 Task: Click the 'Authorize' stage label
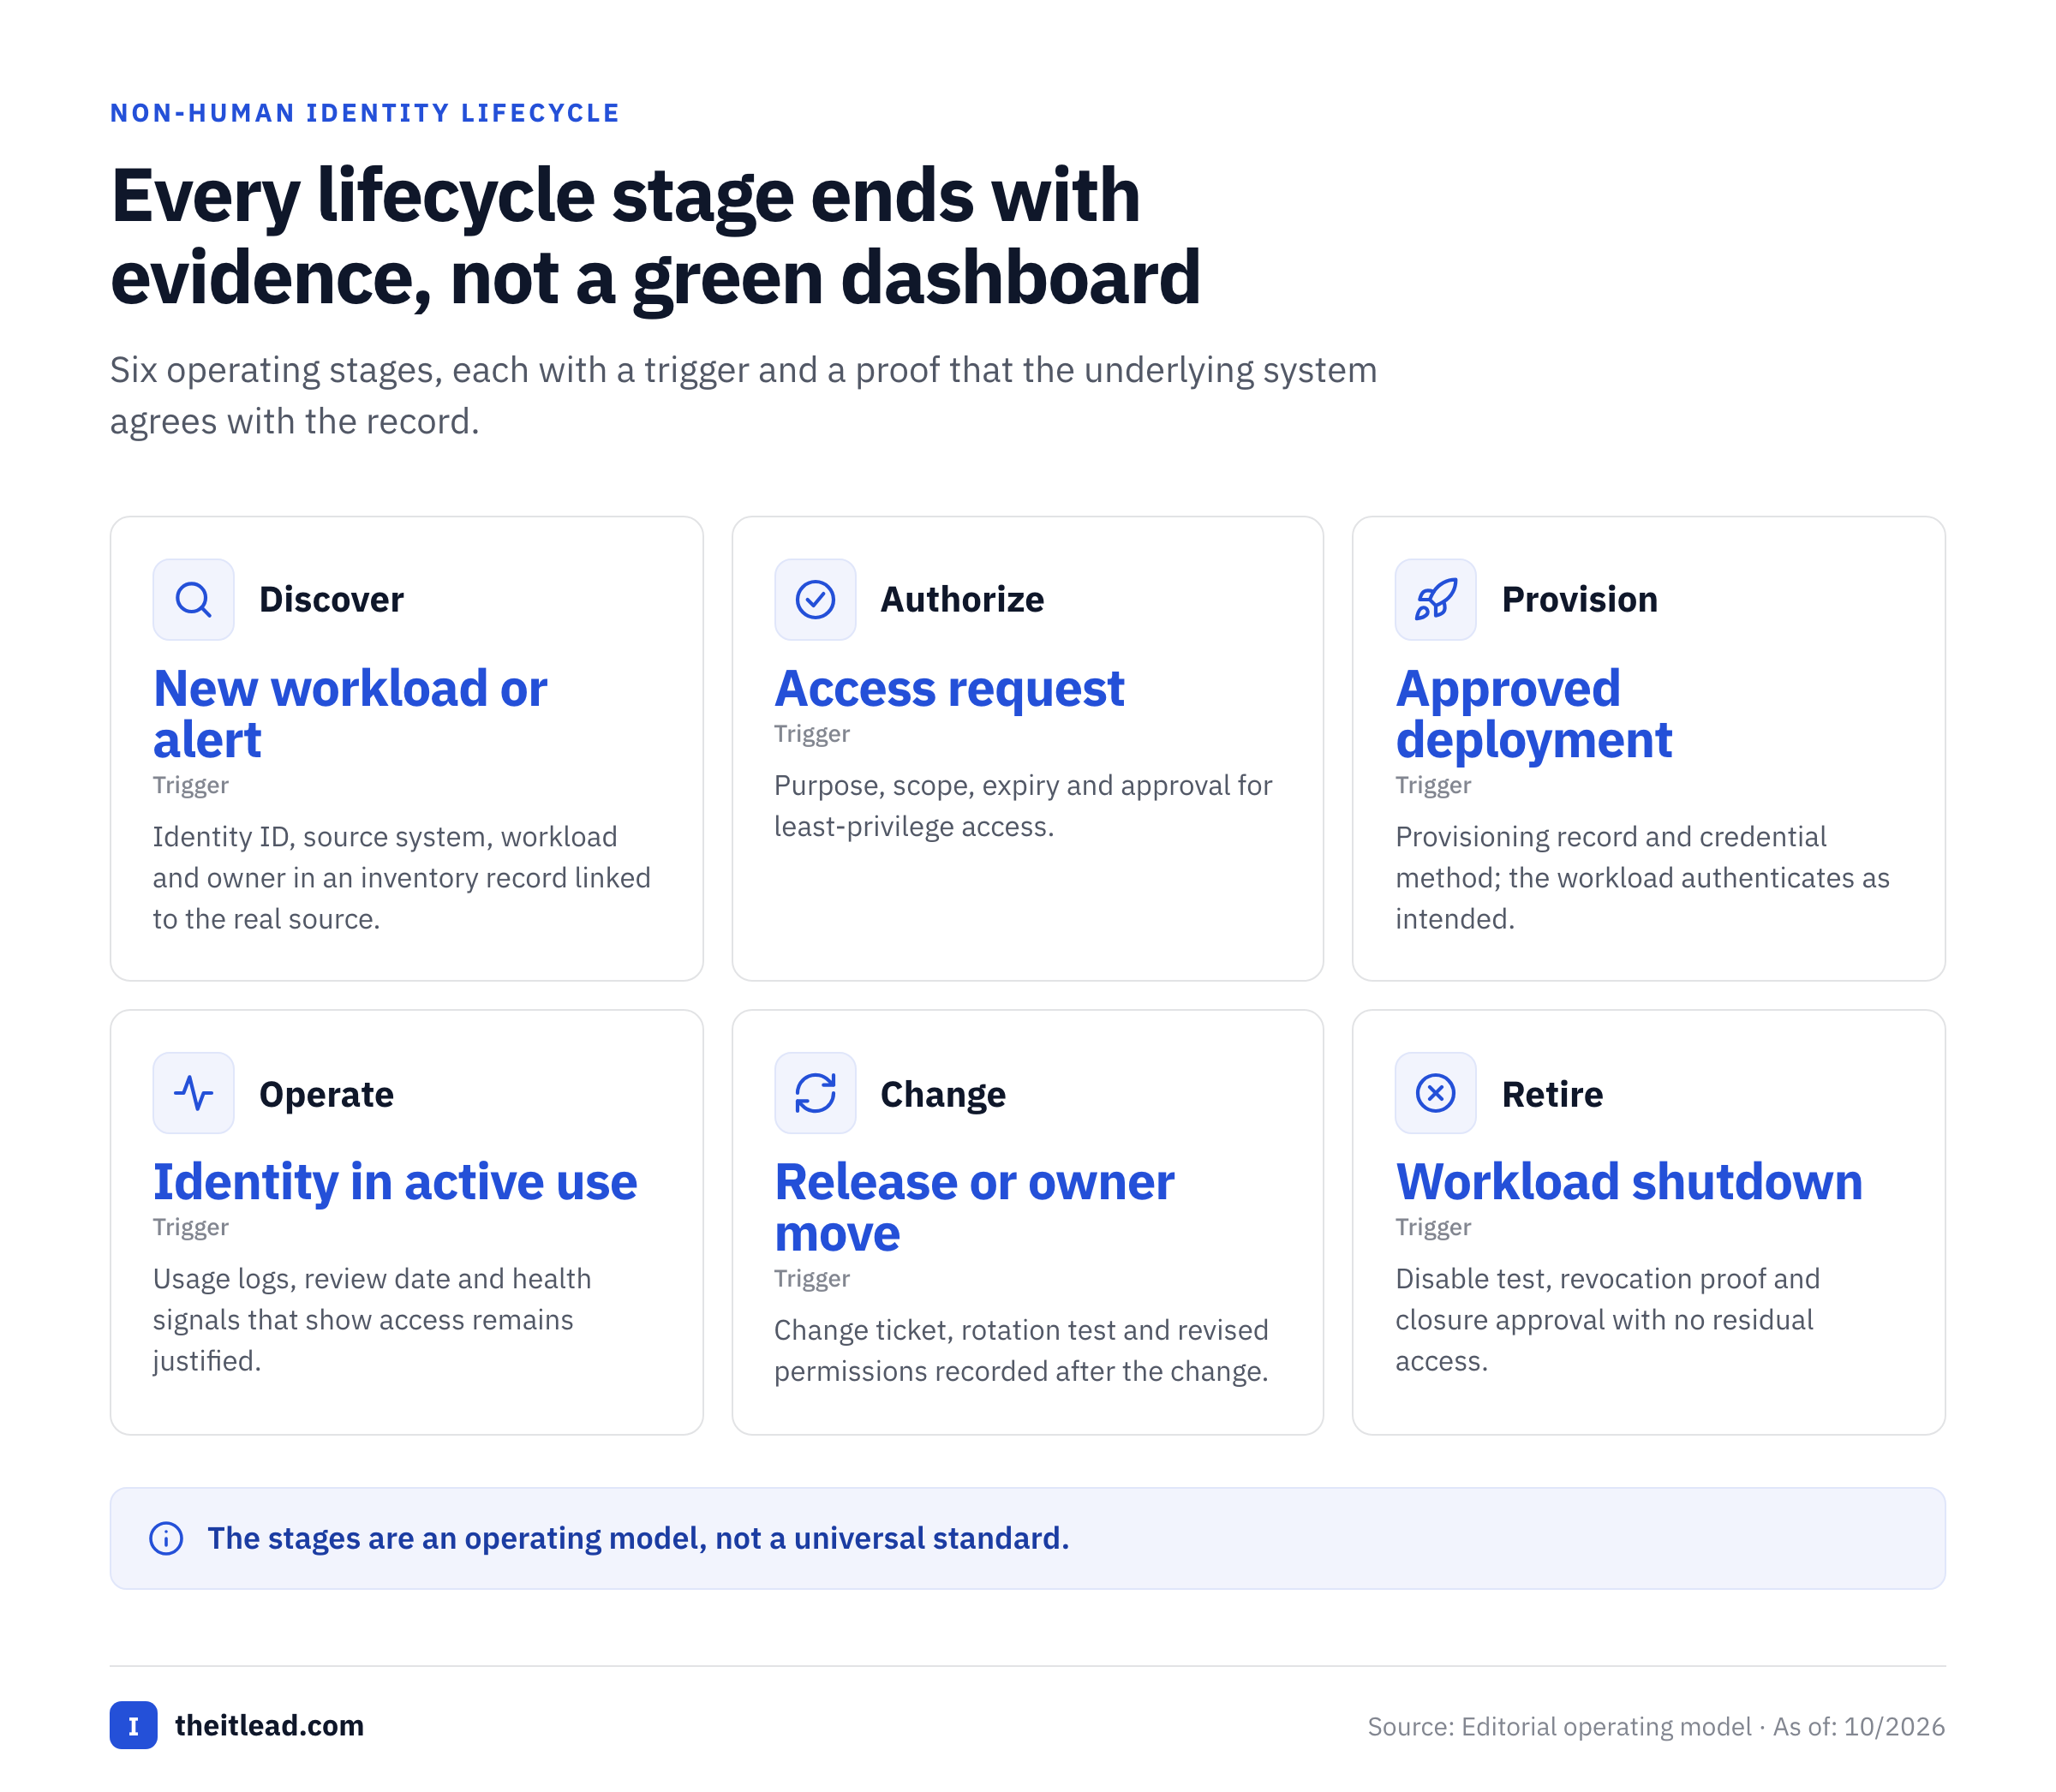click(962, 599)
